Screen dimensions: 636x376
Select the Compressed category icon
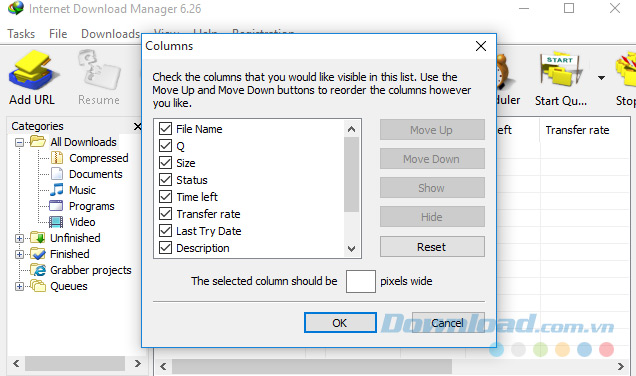coord(57,158)
